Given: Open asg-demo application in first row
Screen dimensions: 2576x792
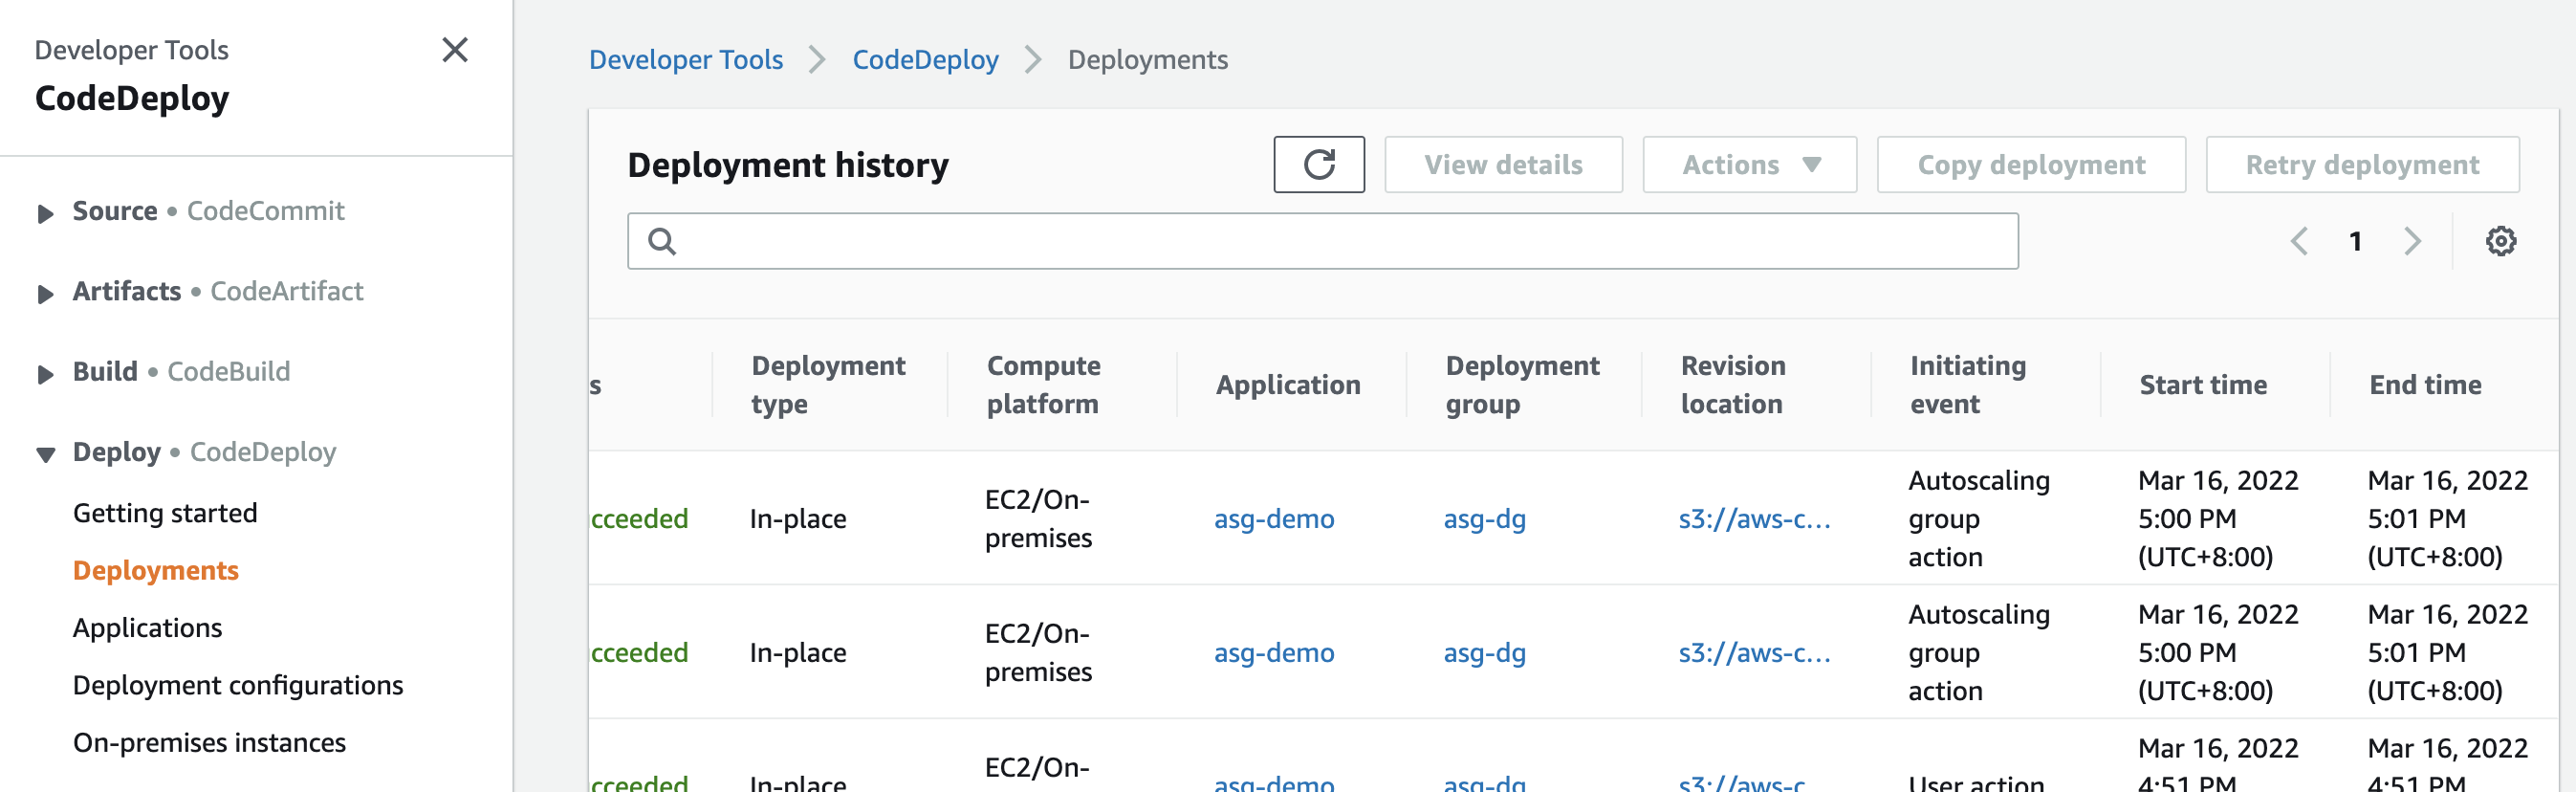Looking at the screenshot, I should (1274, 518).
